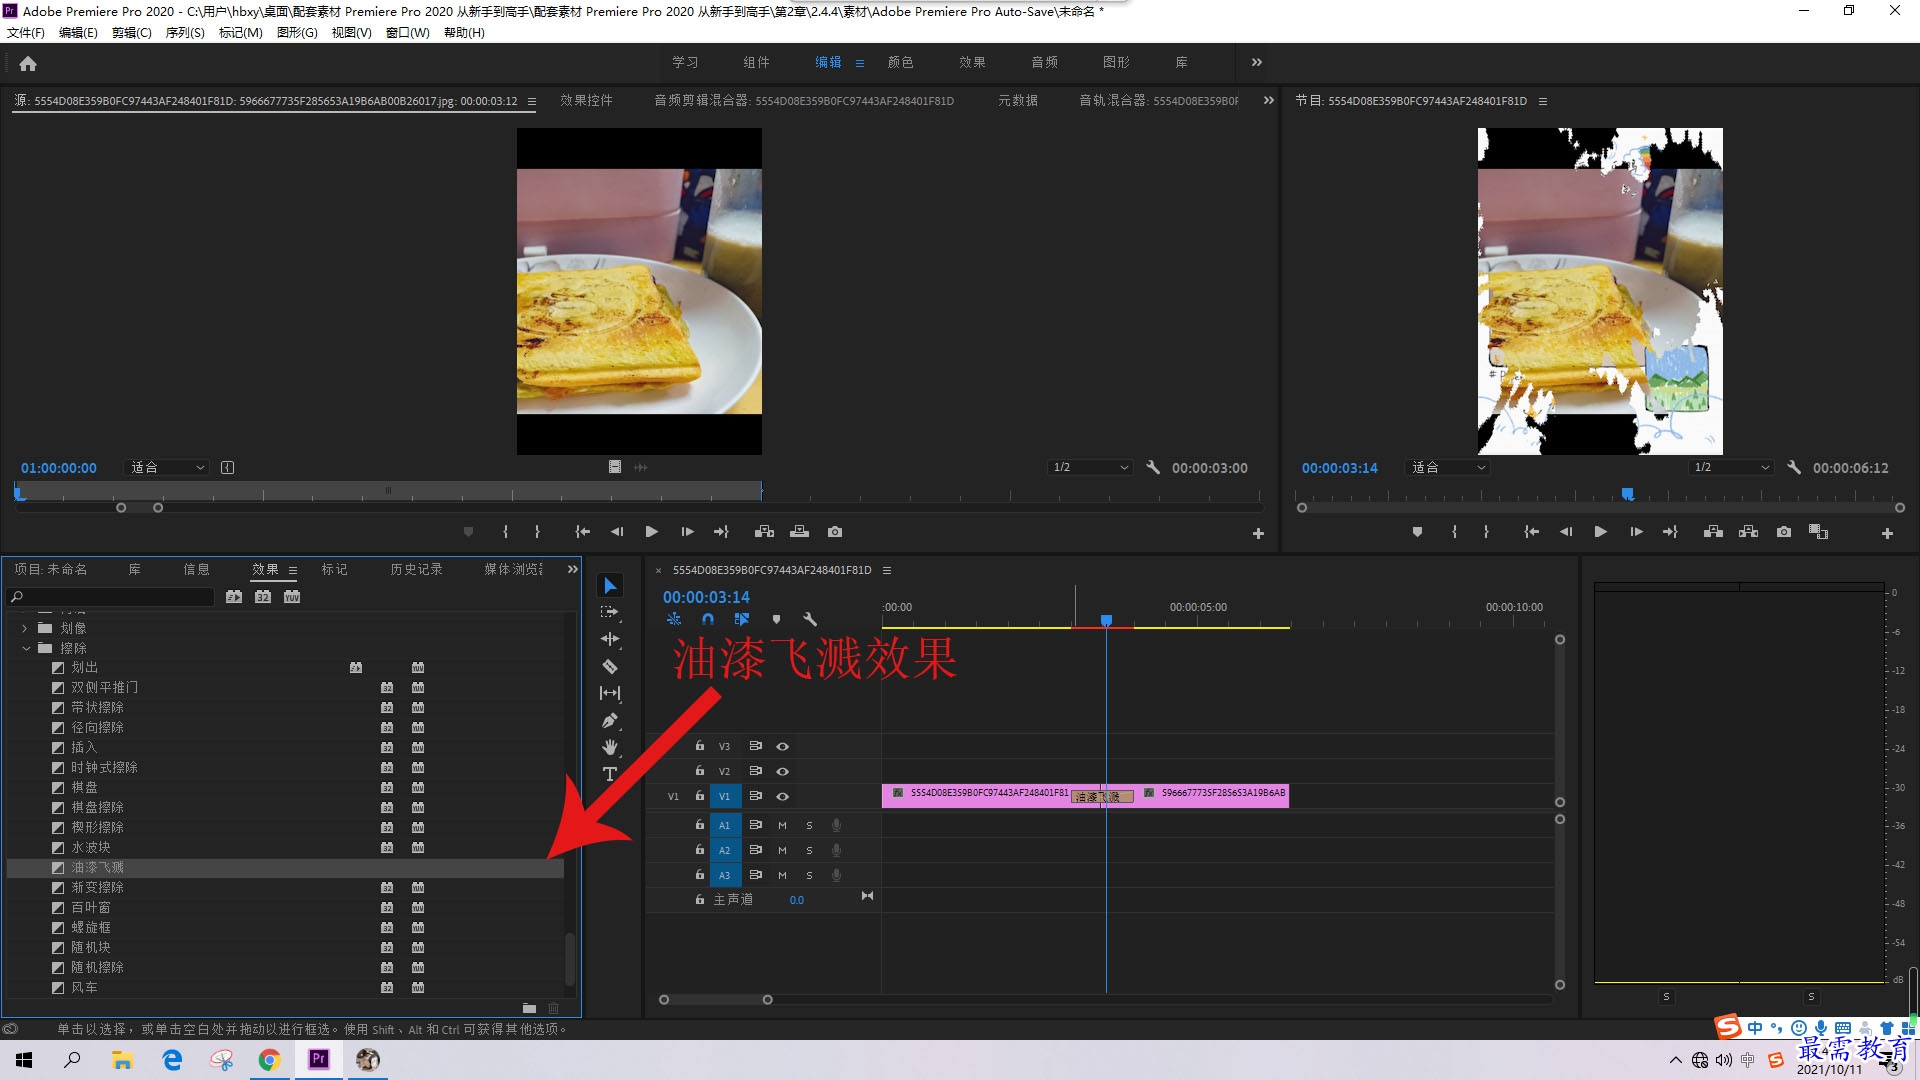Click the Razor tool icon

pos(609,666)
